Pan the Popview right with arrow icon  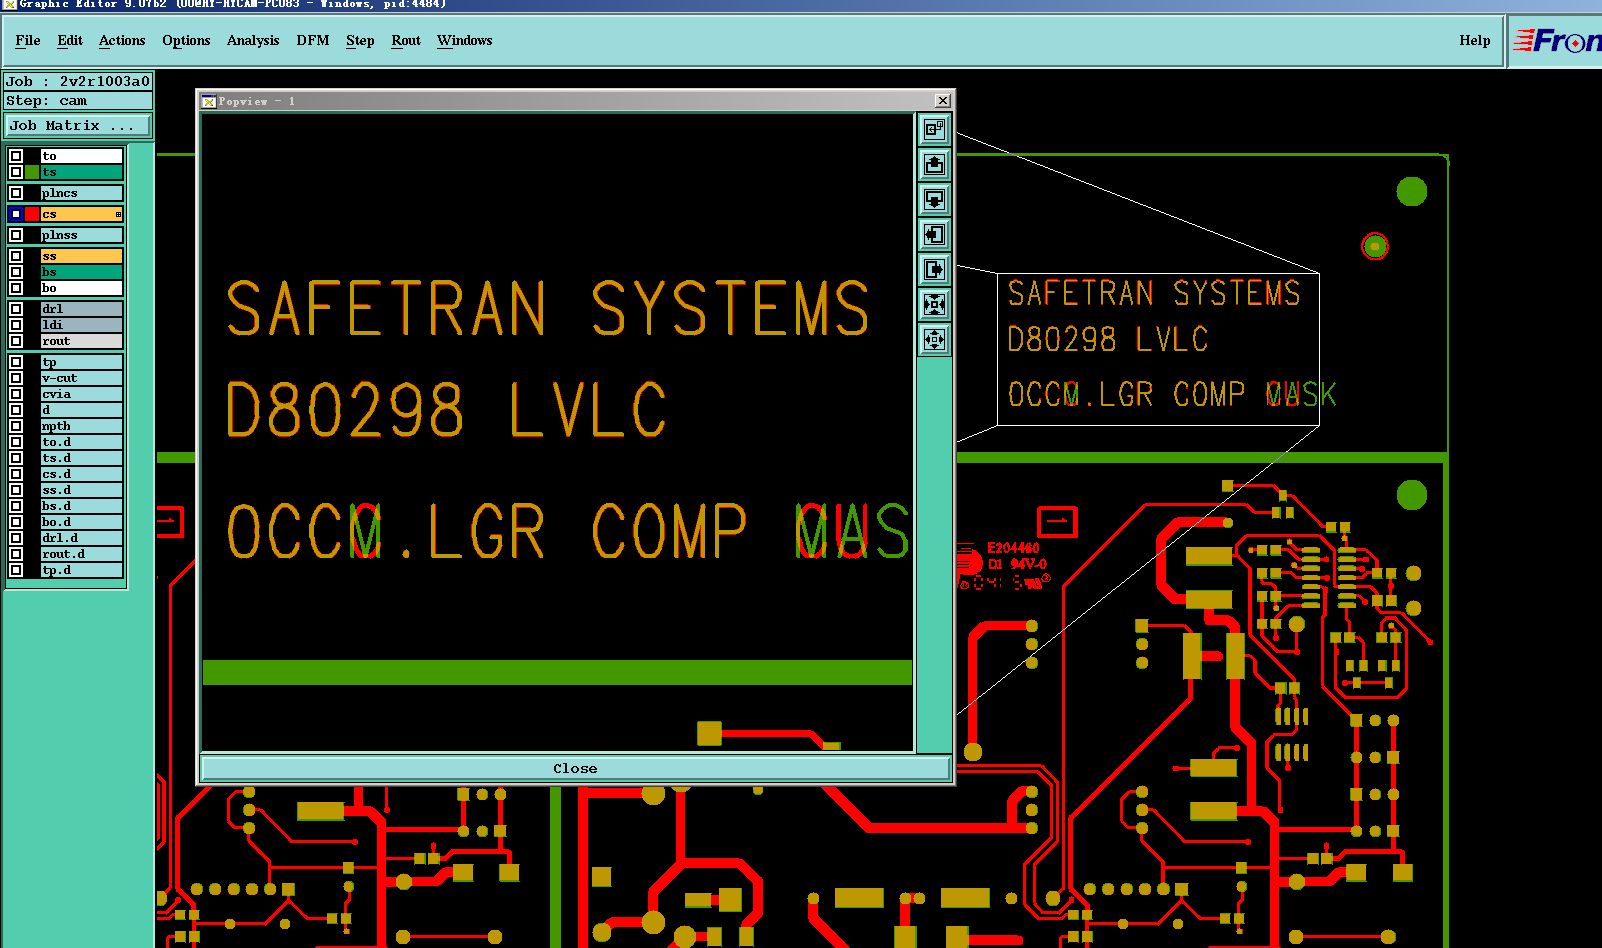pos(934,270)
